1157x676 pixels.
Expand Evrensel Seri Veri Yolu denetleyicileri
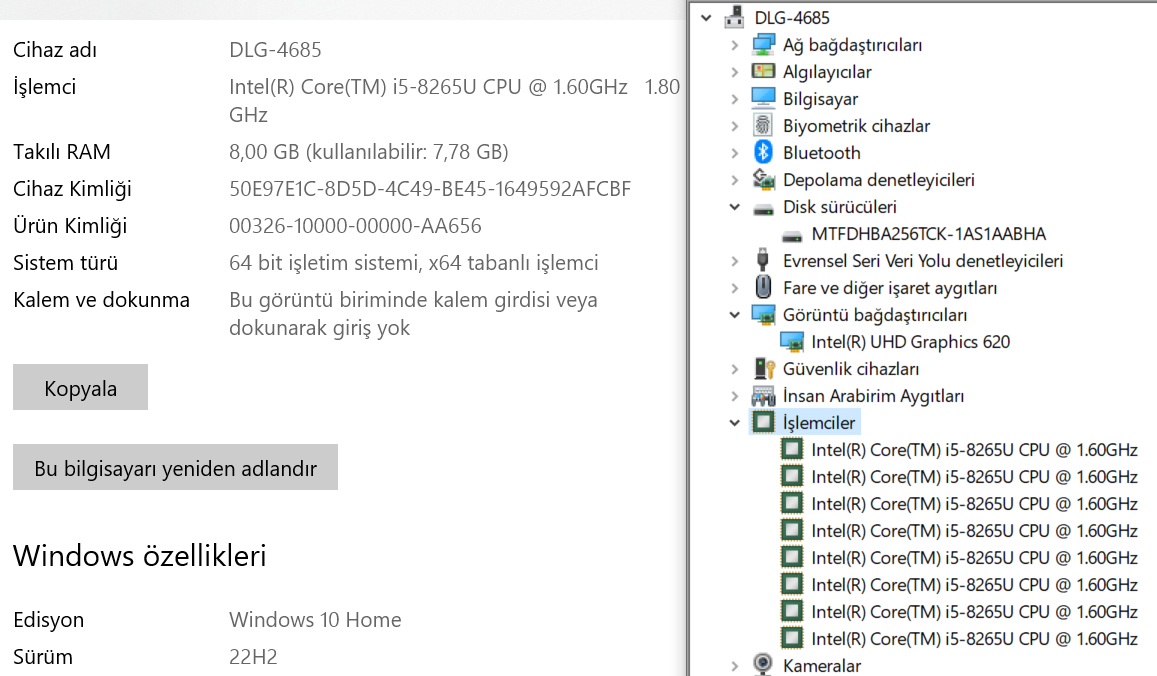736,261
